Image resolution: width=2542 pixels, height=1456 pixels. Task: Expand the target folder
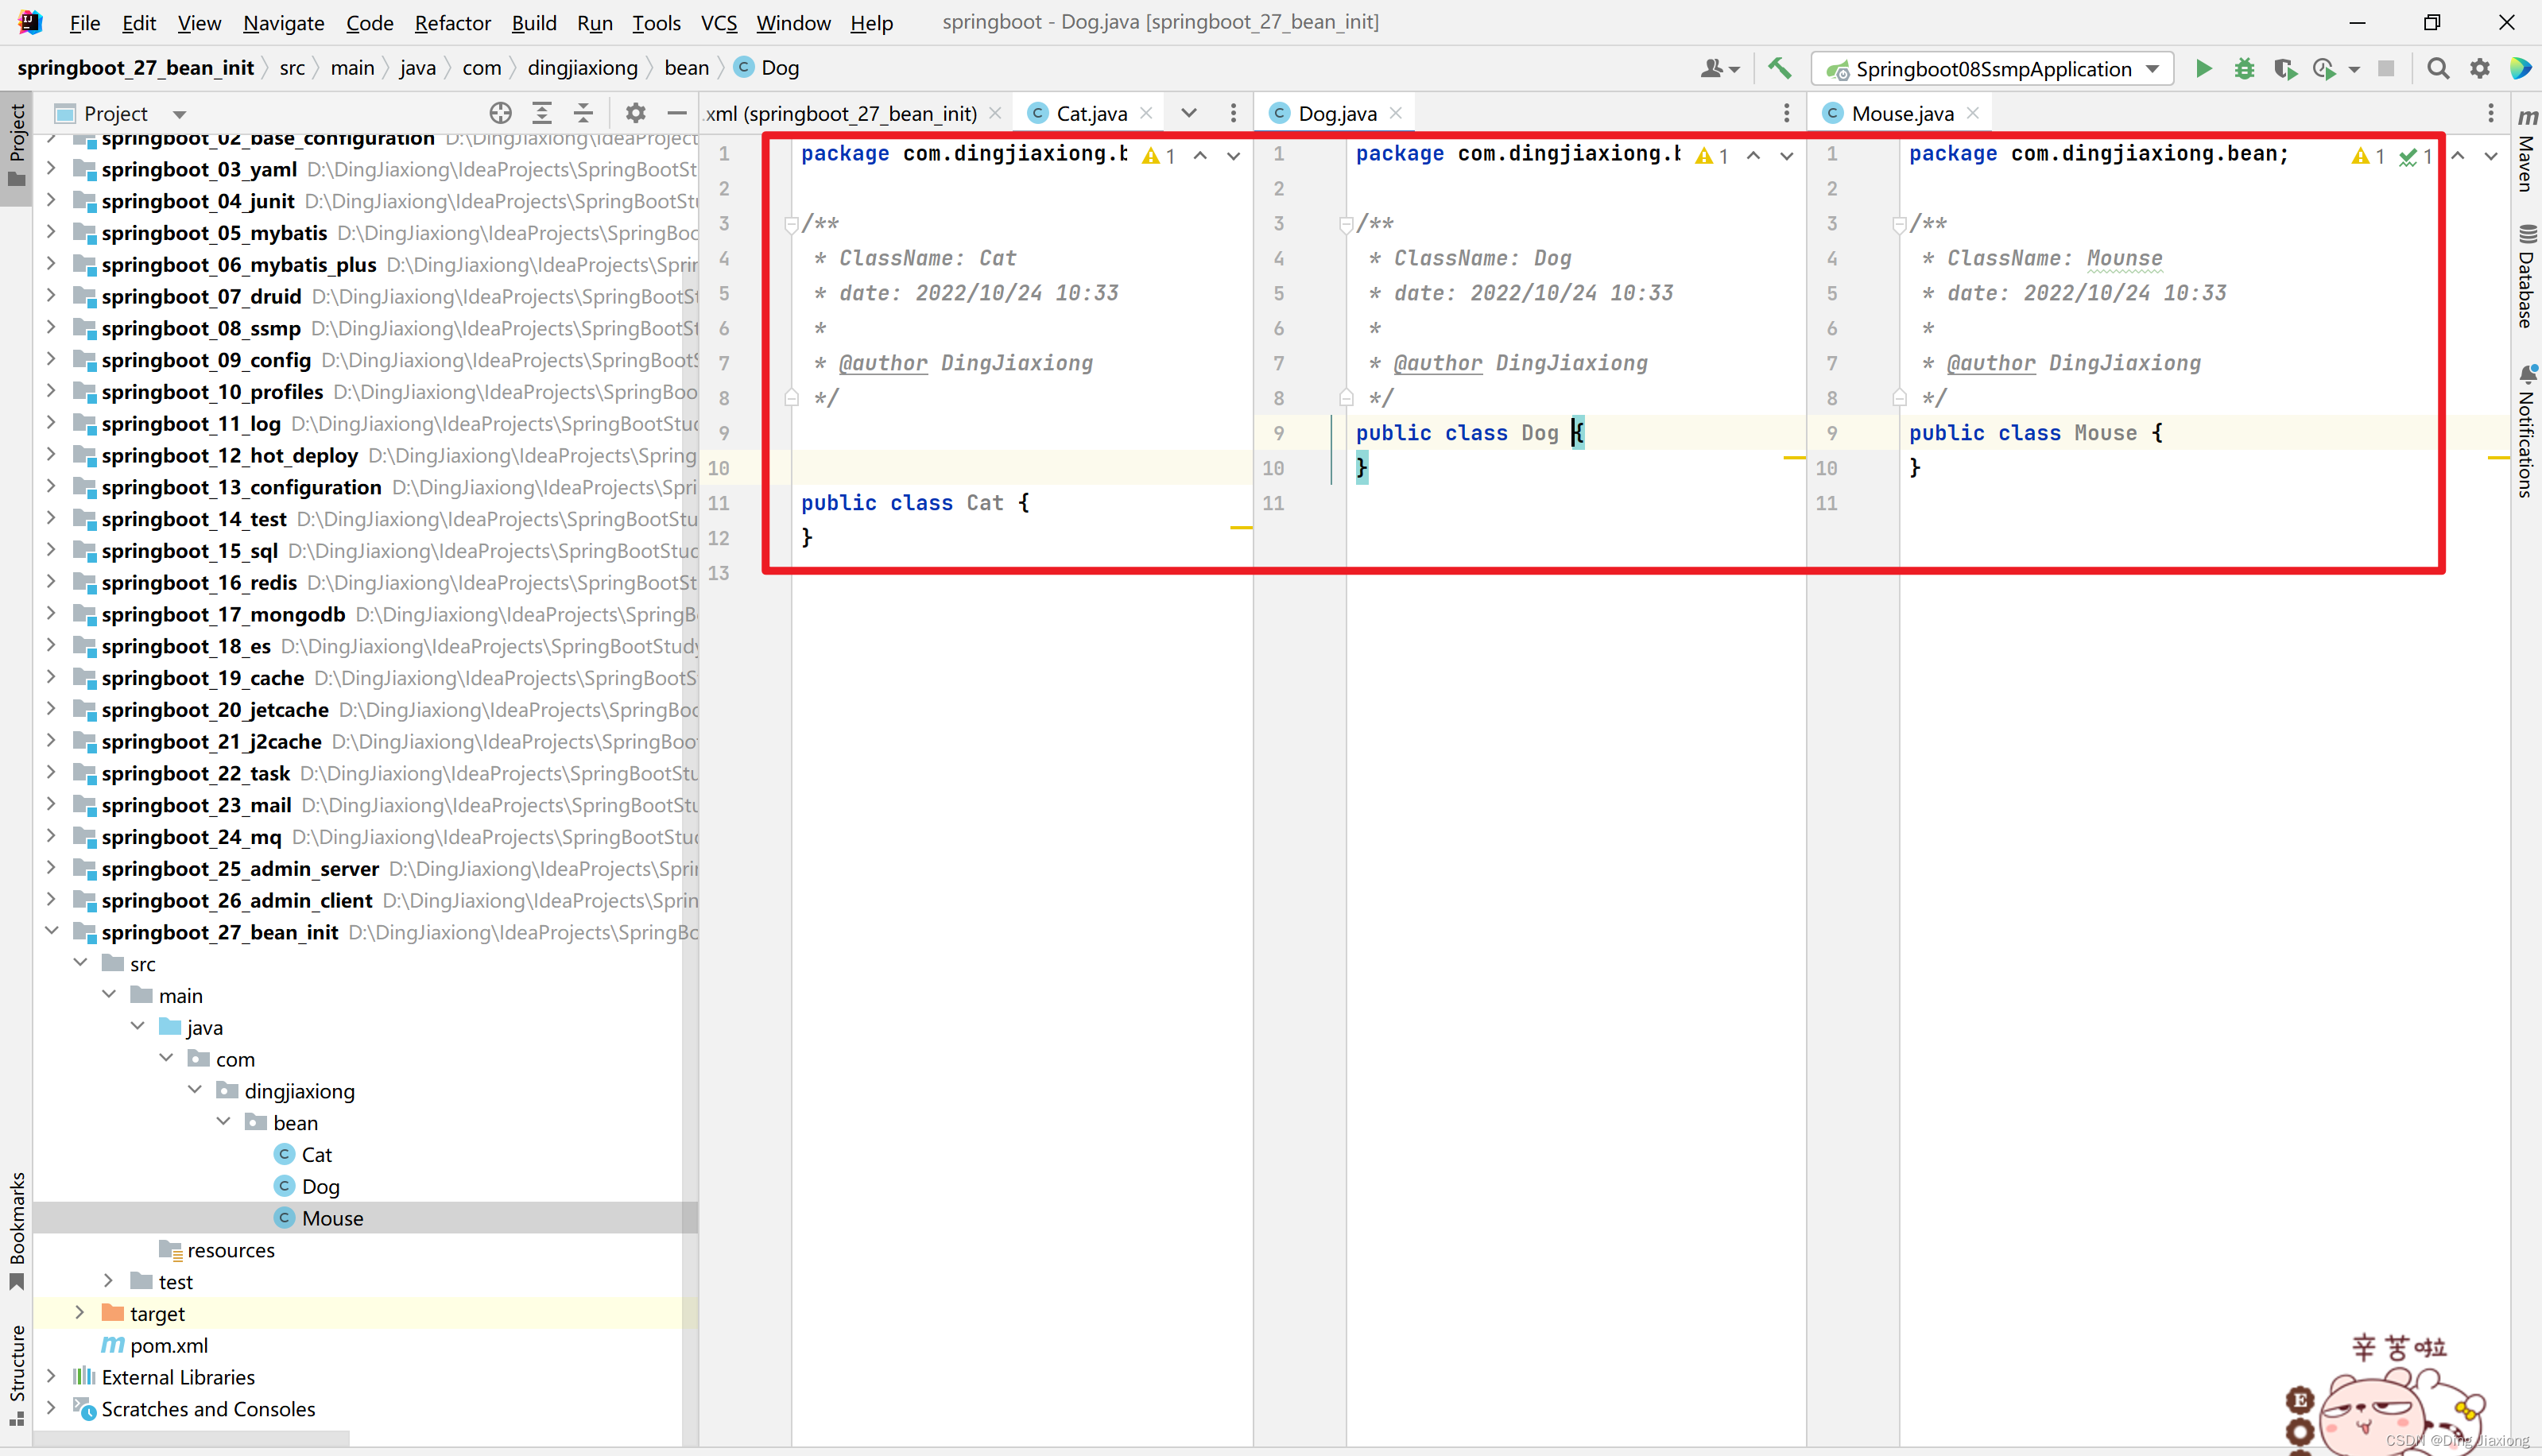tap(80, 1312)
